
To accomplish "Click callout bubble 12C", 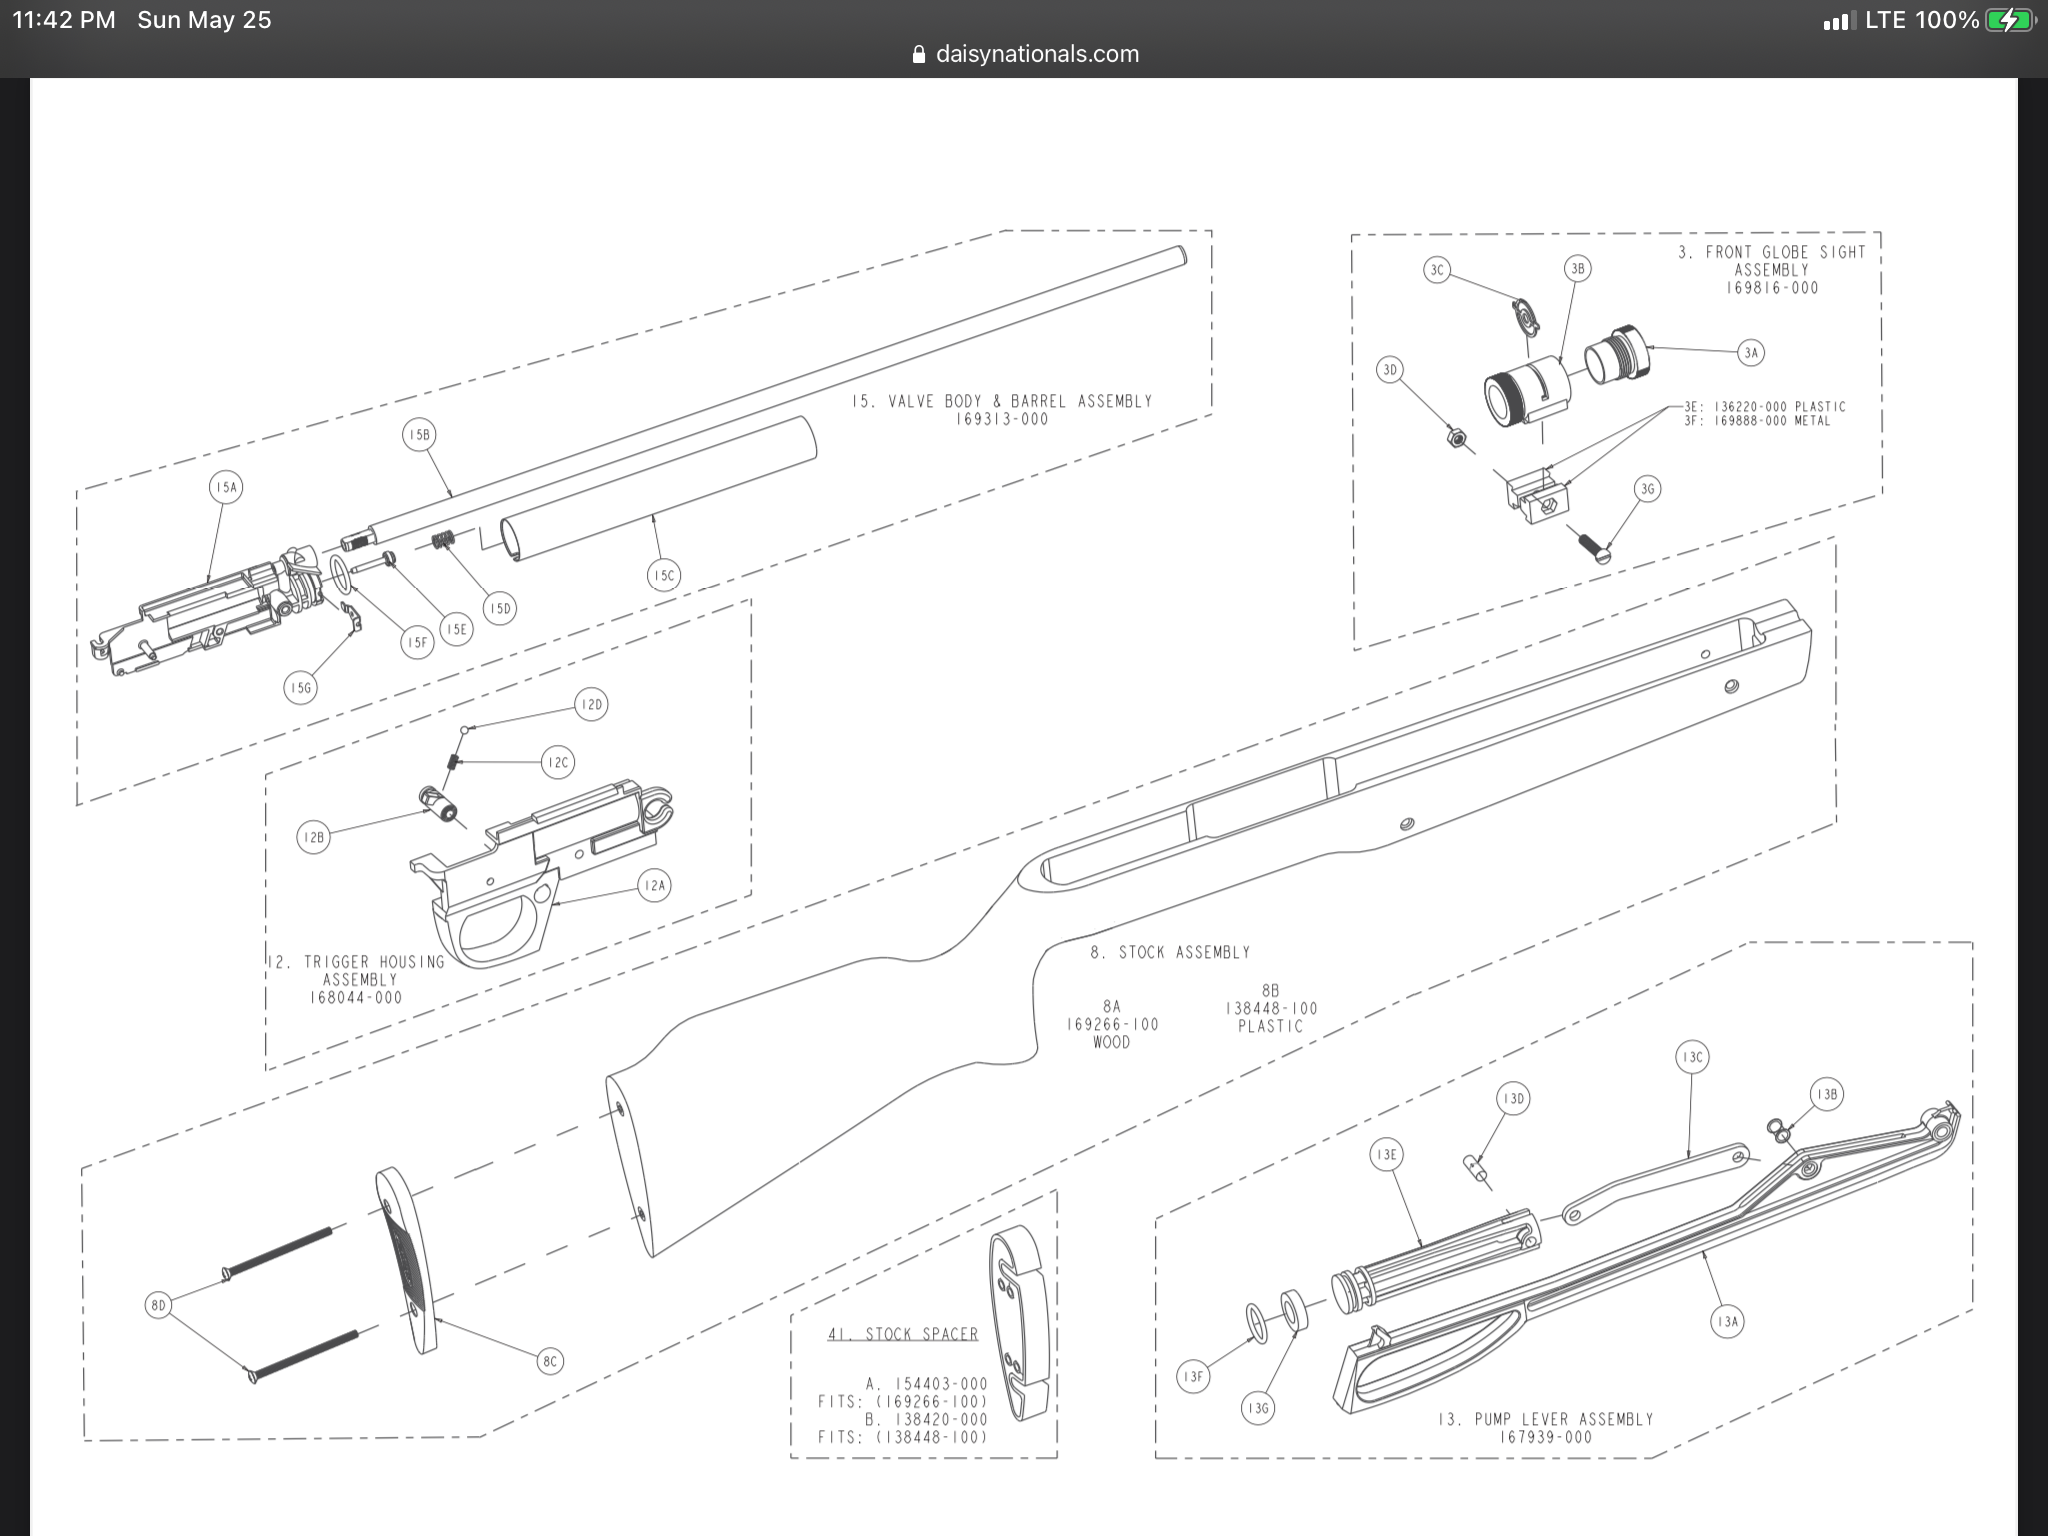I will click(558, 762).
